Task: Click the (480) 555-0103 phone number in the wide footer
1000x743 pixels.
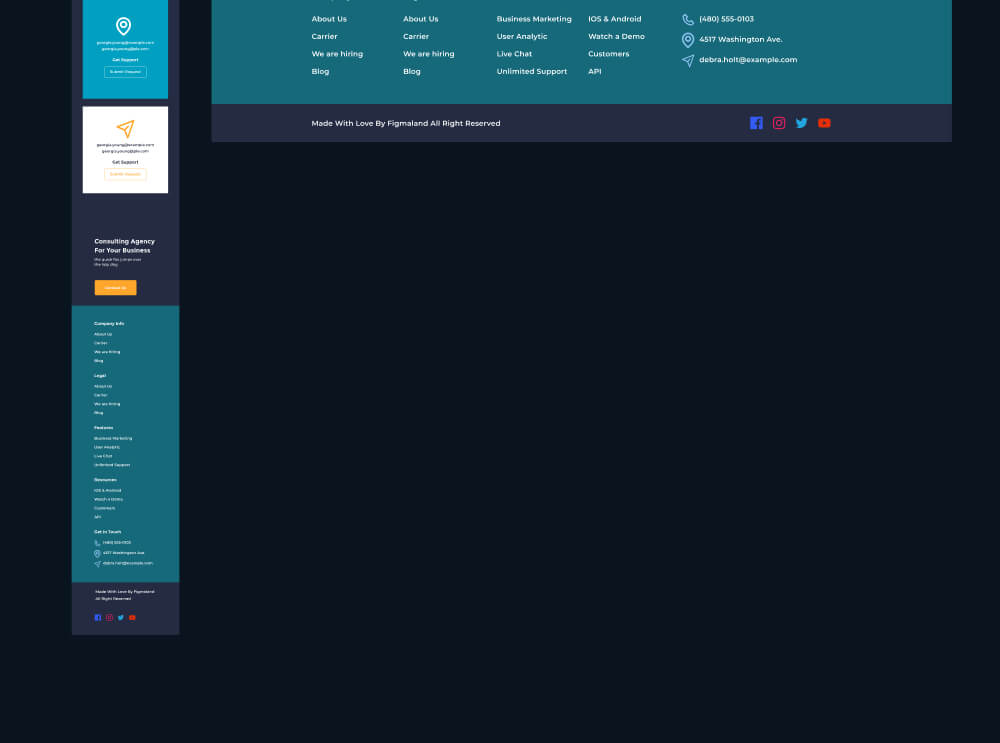Action: pyautogui.click(x=726, y=19)
